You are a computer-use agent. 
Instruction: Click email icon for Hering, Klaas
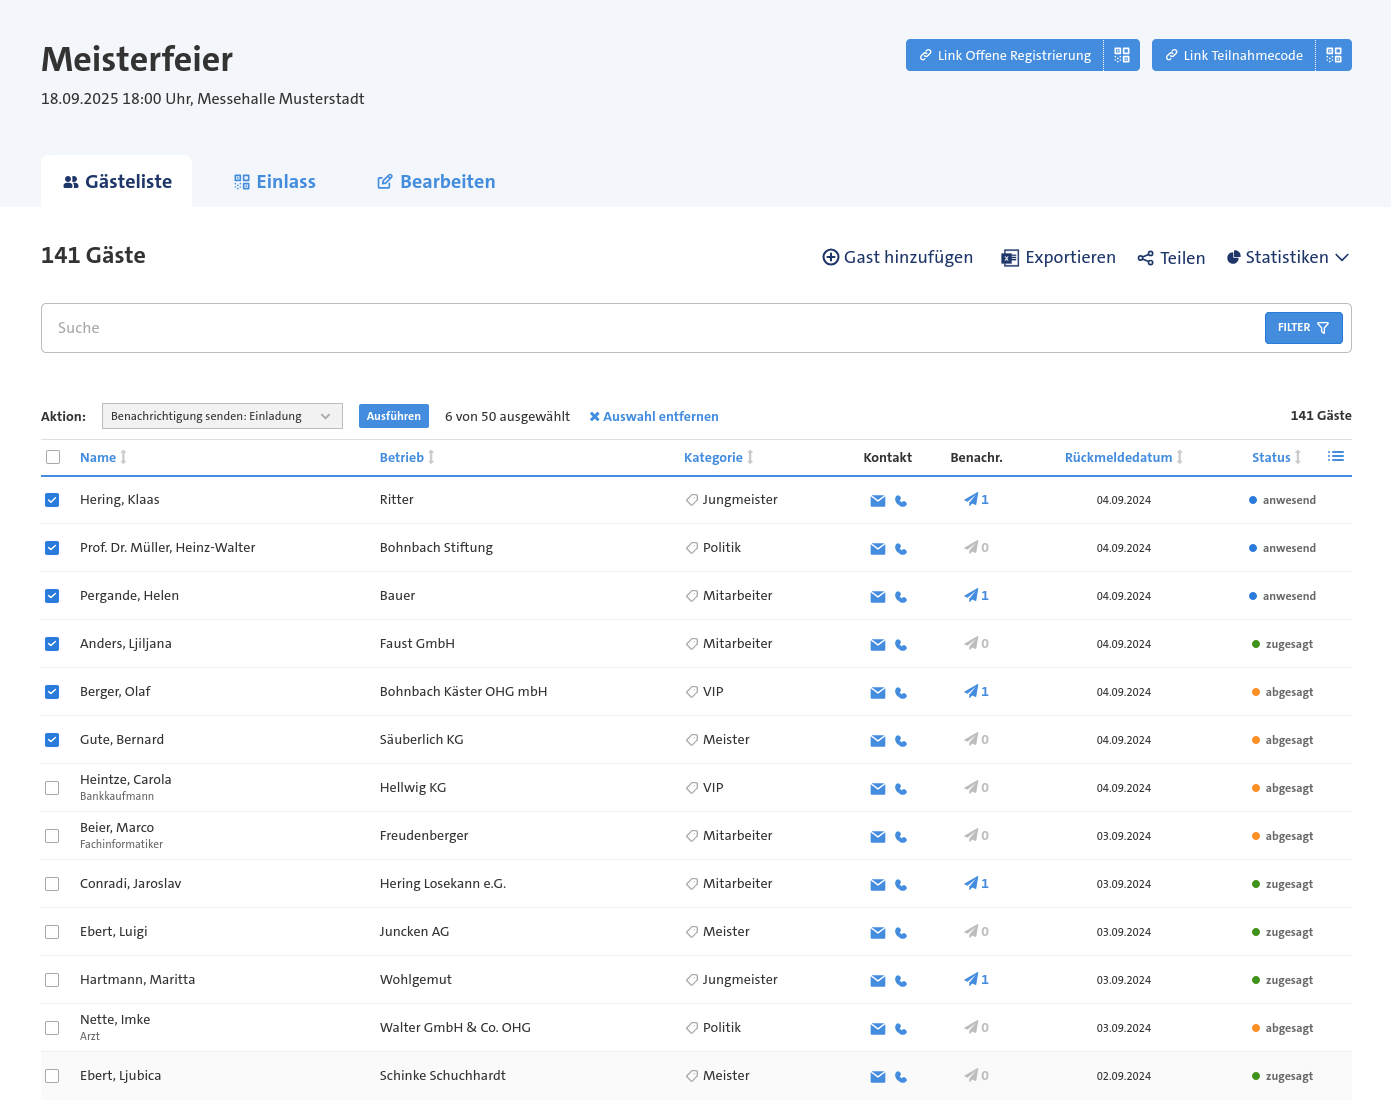[878, 501]
